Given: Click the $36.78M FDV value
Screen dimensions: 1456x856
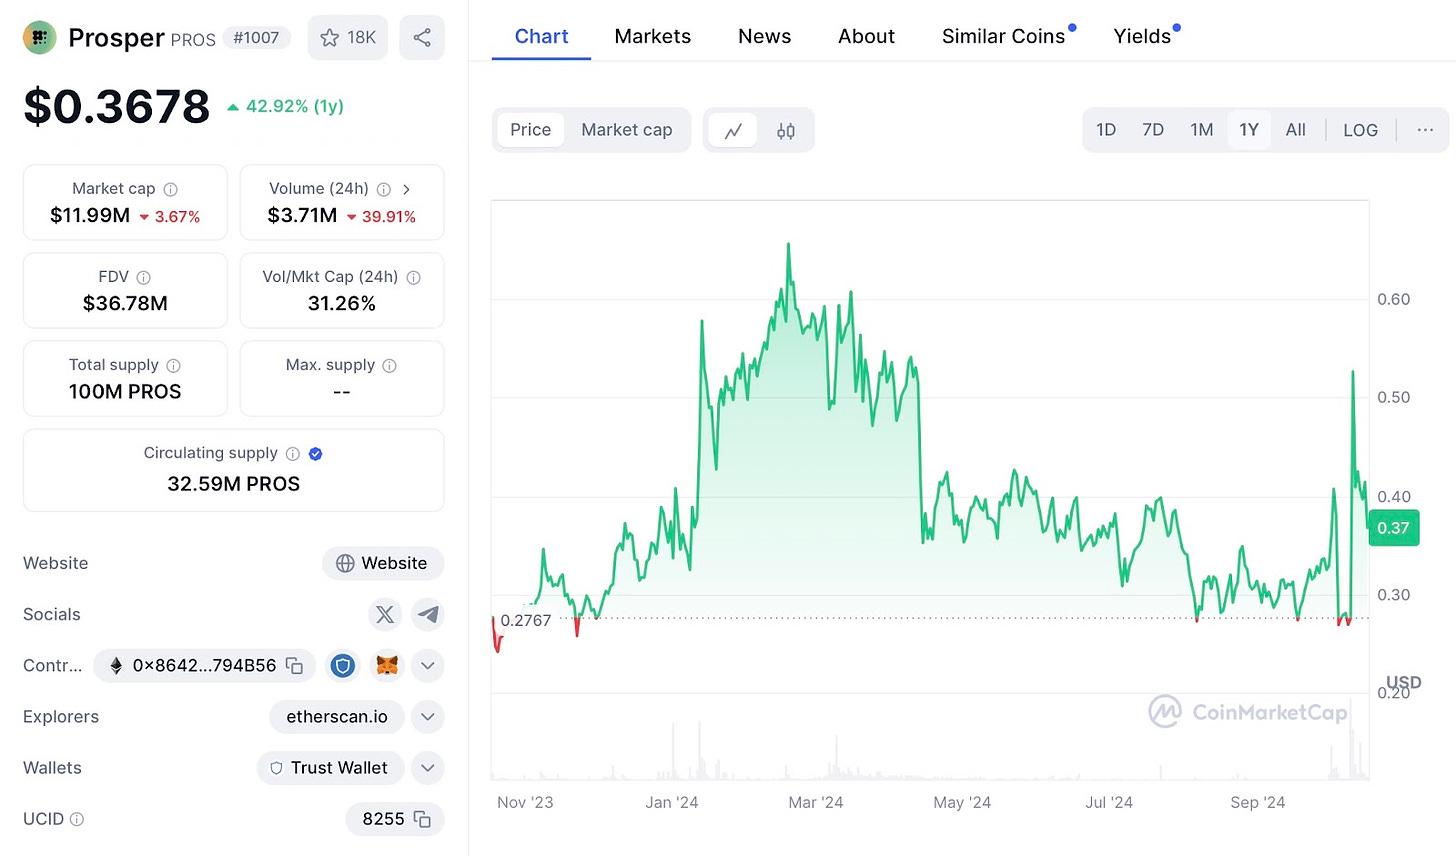Looking at the screenshot, I should click(125, 303).
